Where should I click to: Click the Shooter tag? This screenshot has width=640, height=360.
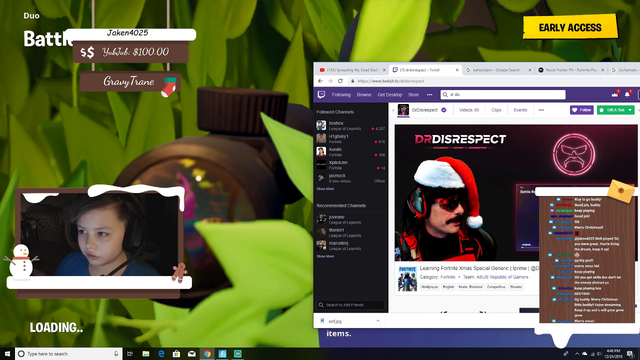(x=516, y=287)
